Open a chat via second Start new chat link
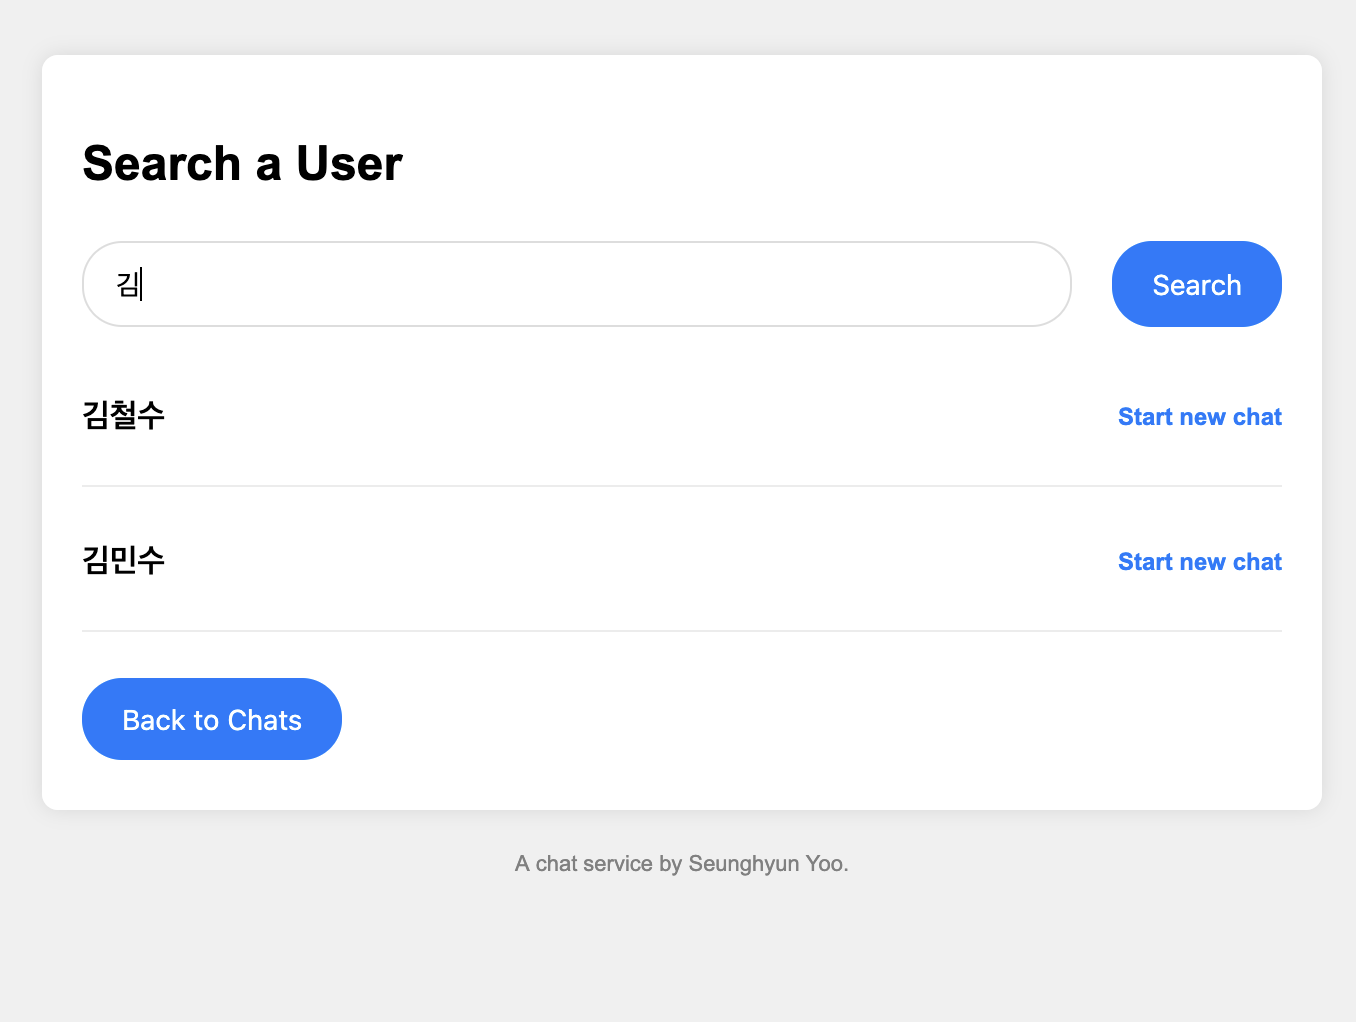 point(1199,562)
